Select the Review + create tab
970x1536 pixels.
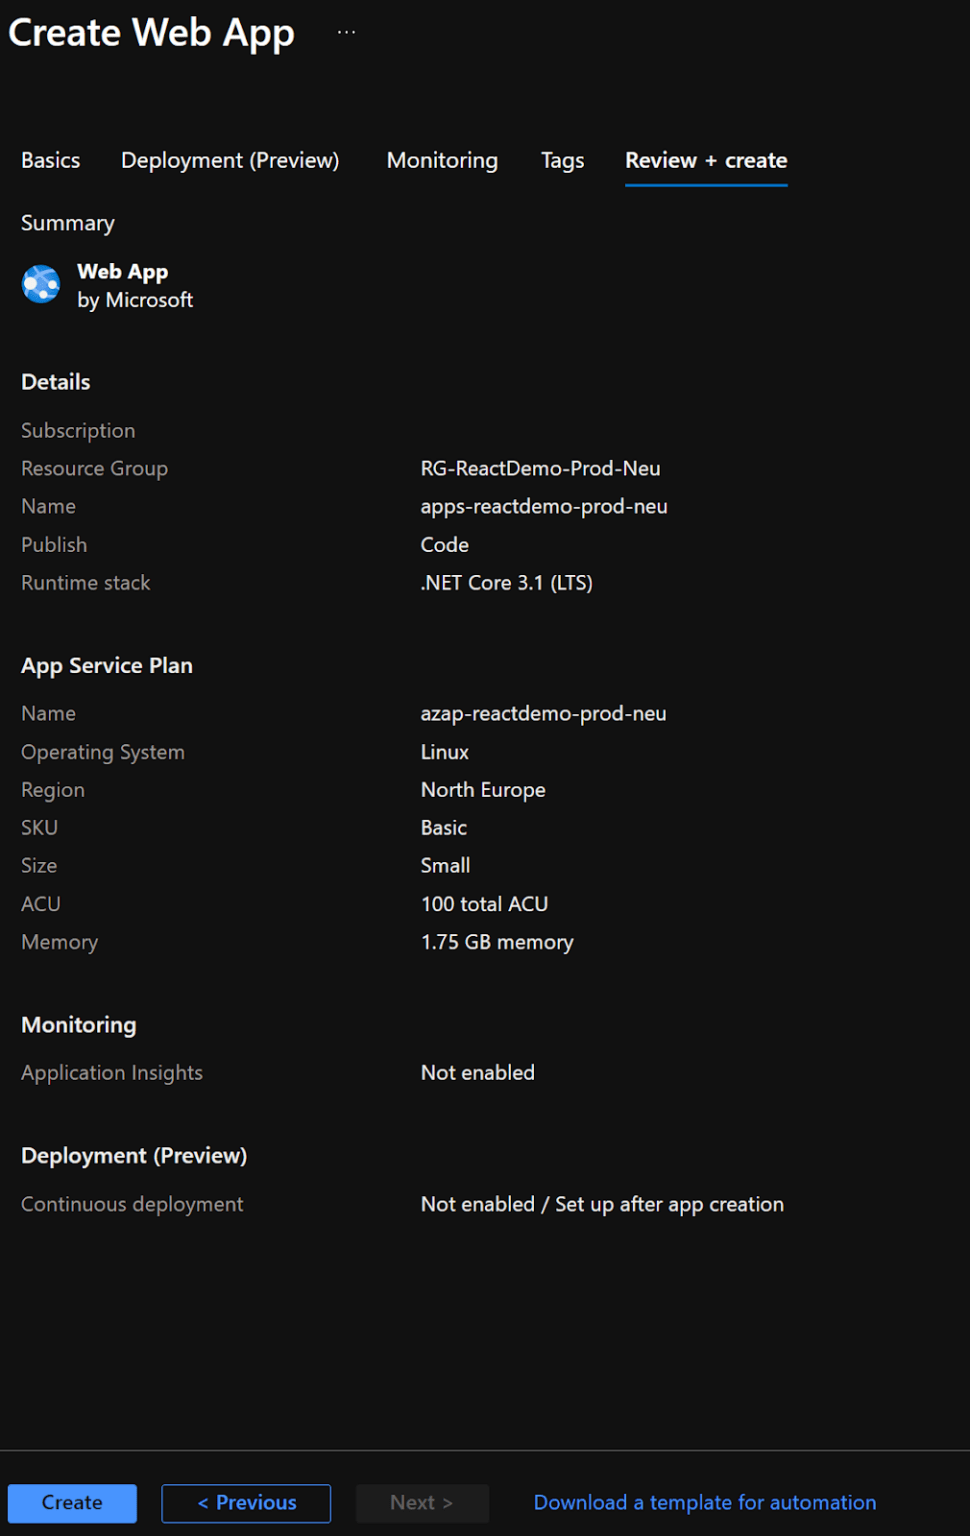[705, 160]
